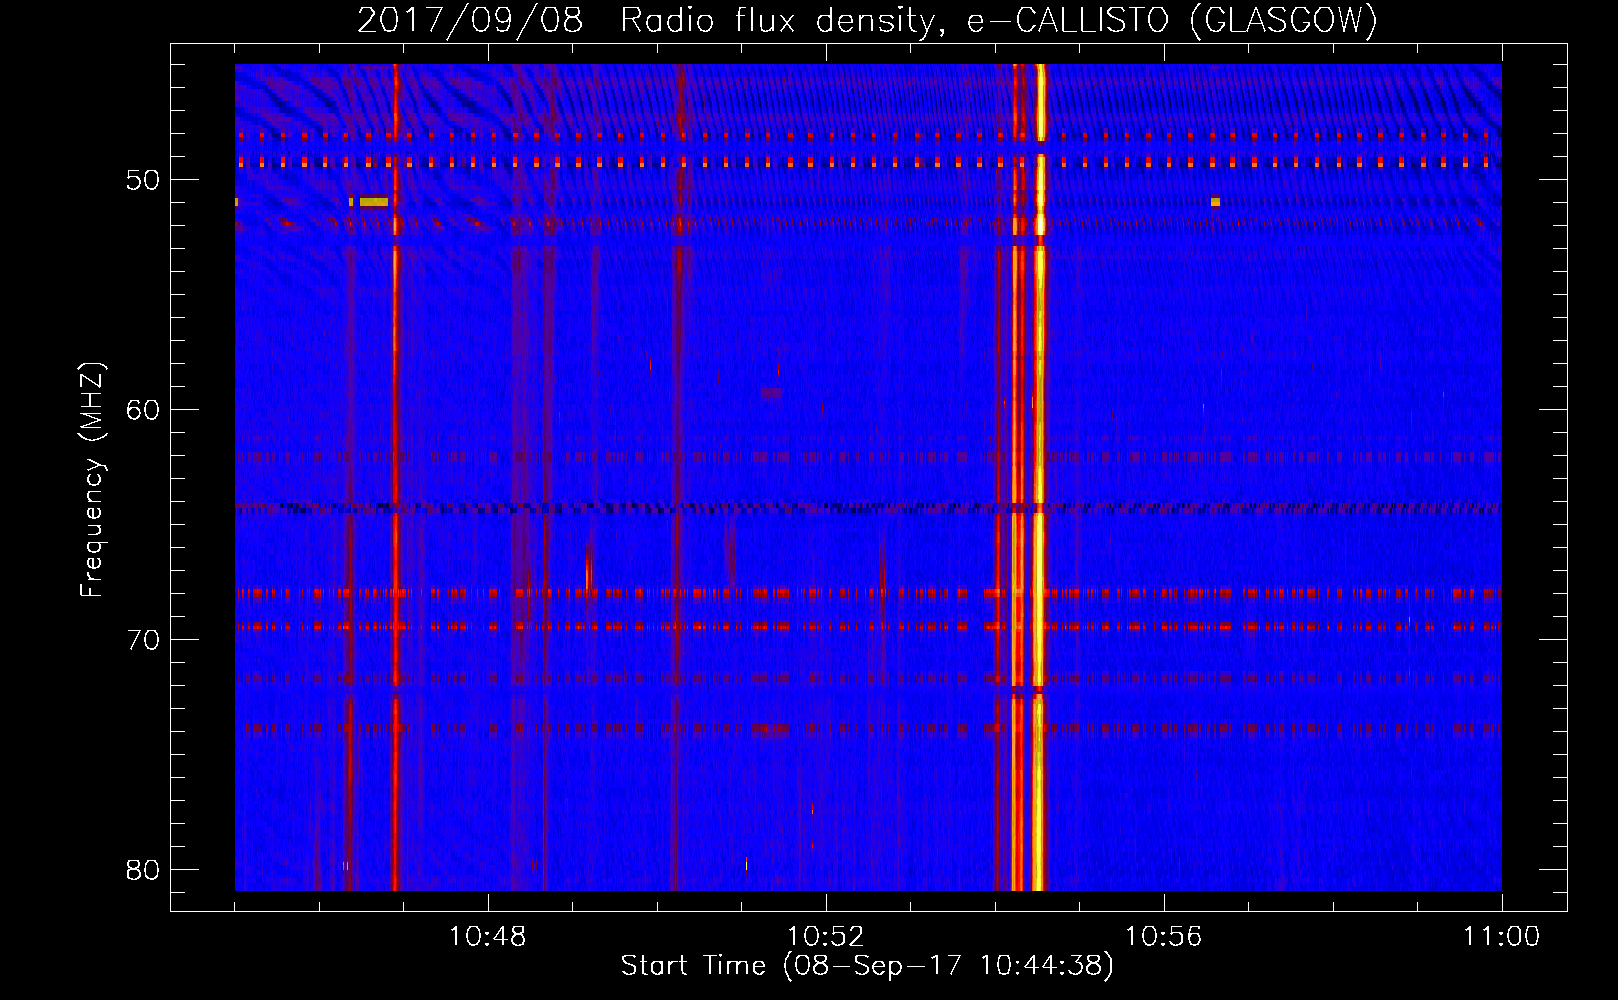1618x1000 pixels.
Task: Click the y-axis tick label '50'
Action: (143, 180)
